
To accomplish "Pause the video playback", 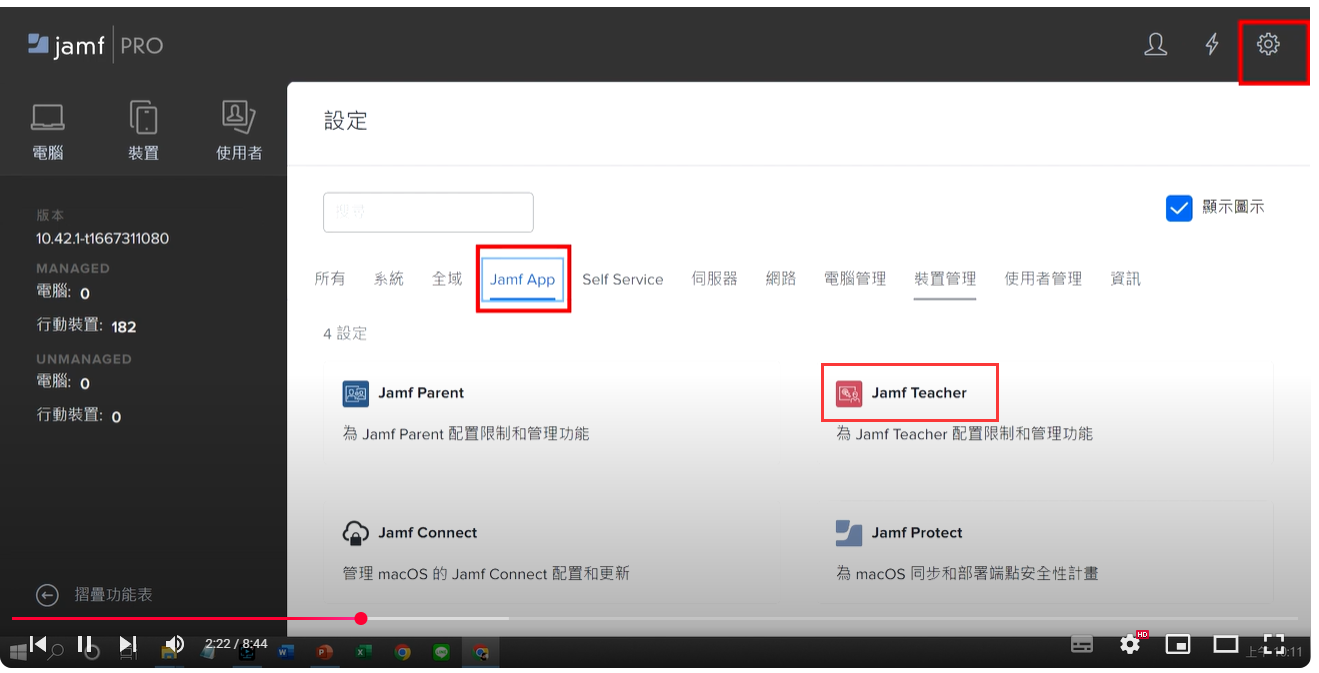I will point(85,644).
